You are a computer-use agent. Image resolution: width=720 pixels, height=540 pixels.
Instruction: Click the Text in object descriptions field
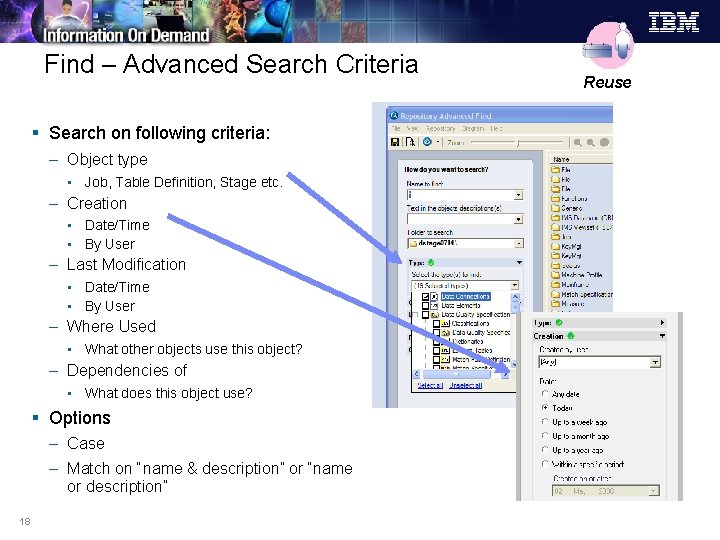(460, 219)
